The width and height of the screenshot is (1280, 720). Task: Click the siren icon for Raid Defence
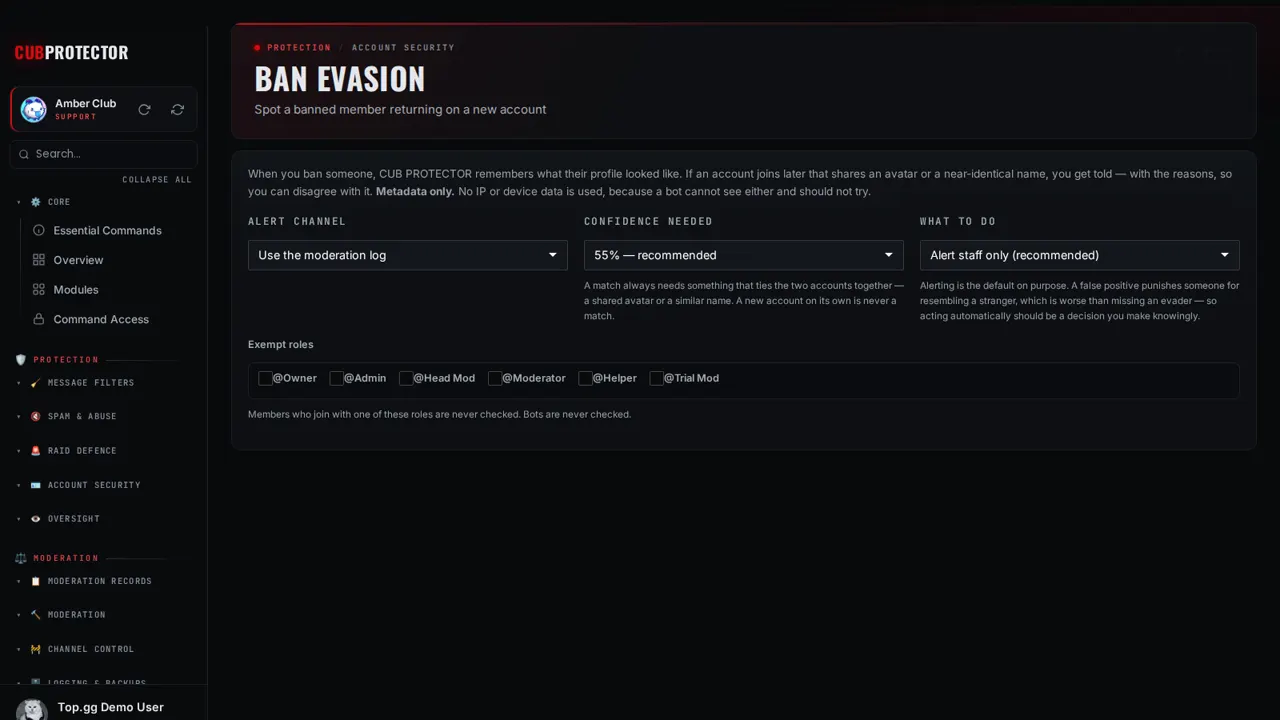pos(36,451)
